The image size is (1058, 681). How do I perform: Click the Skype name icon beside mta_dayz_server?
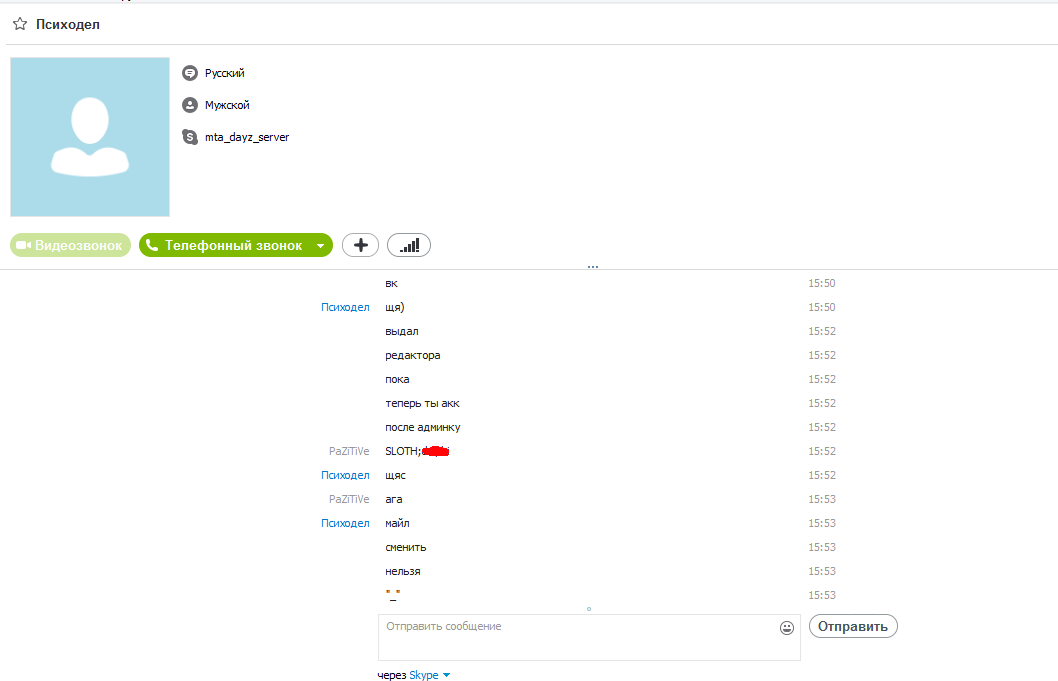point(190,137)
